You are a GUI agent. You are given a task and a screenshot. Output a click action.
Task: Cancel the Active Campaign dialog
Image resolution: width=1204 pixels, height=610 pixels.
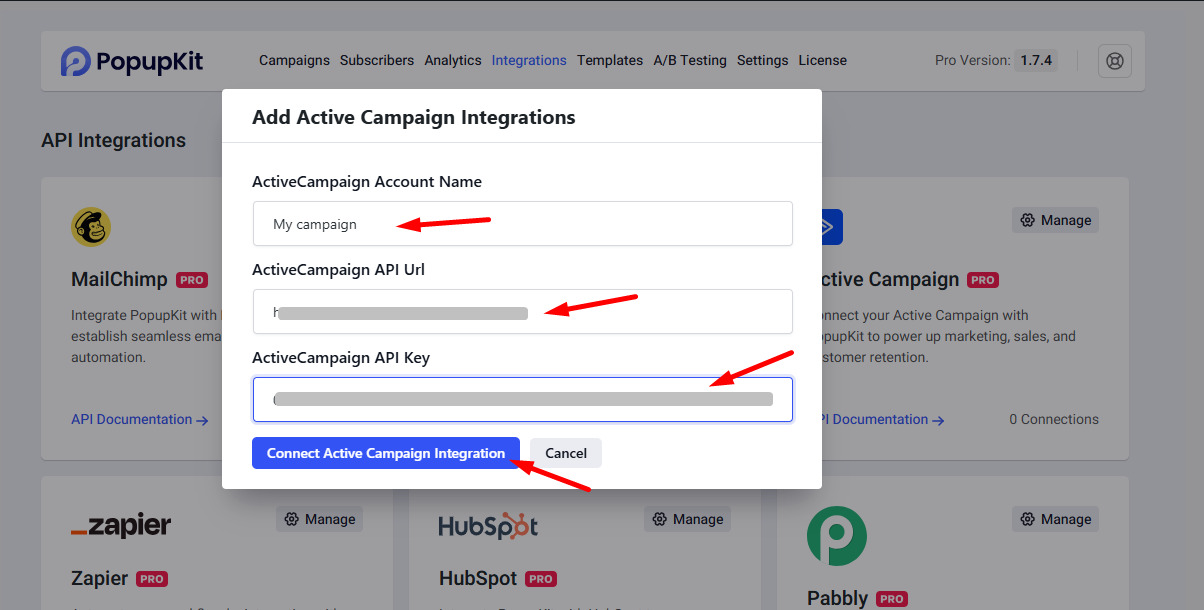pyautogui.click(x=565, y=452)
